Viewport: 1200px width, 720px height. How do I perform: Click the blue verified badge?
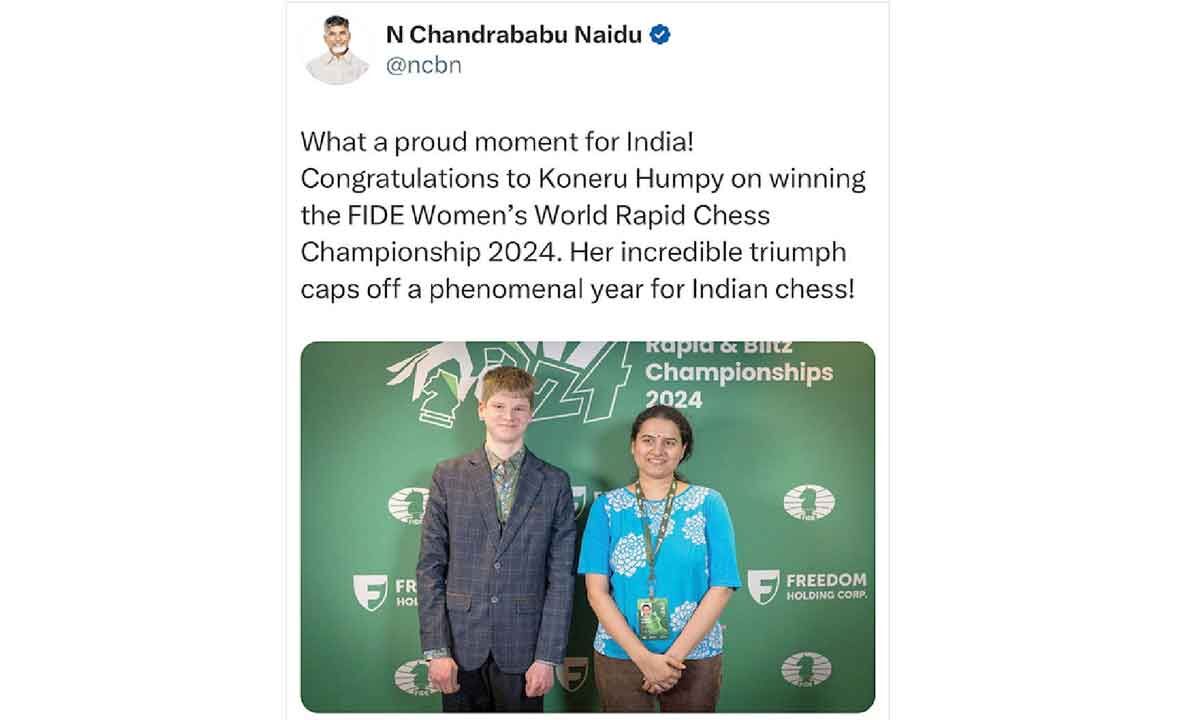pos(661,35)
